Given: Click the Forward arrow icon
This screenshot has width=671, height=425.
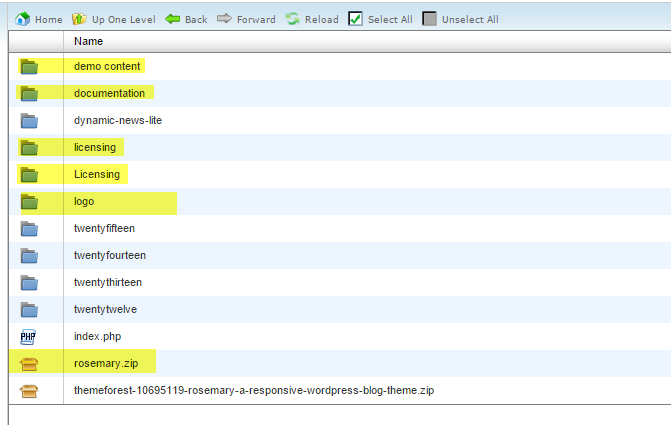Looking at the screenshot, I should click(224, 19).
